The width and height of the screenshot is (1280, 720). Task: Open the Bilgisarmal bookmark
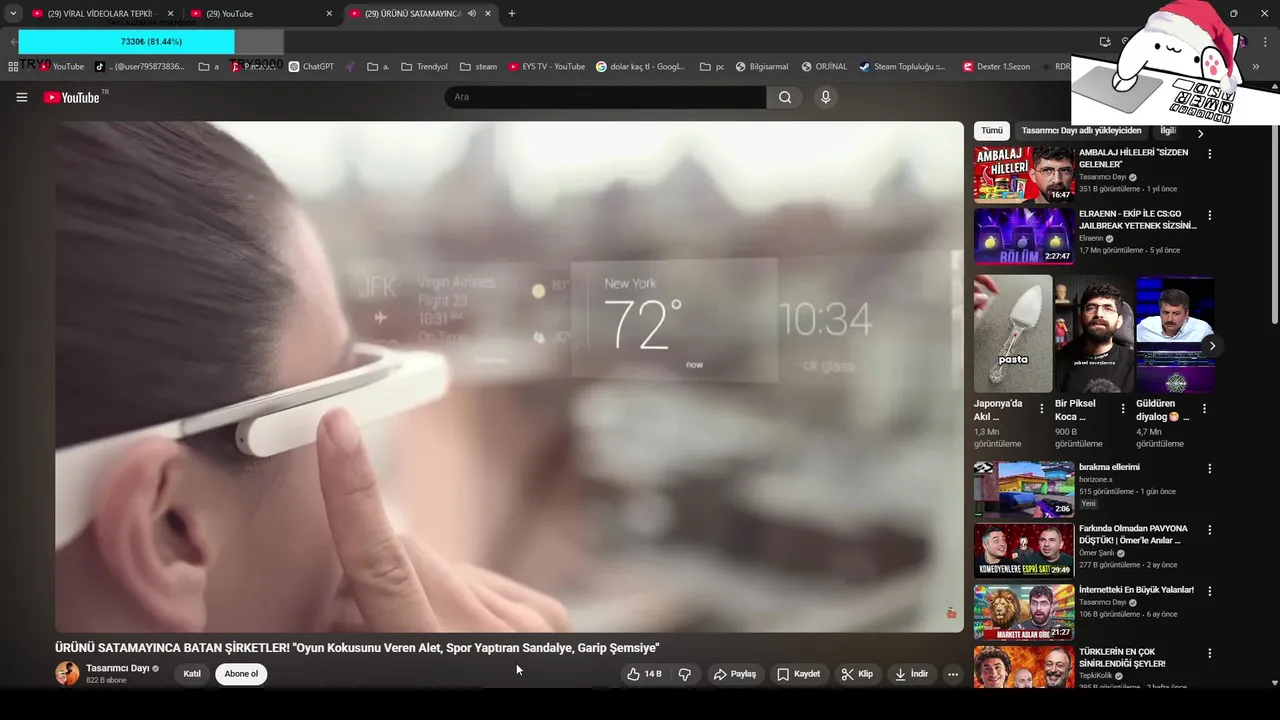[x=762, y=67]
